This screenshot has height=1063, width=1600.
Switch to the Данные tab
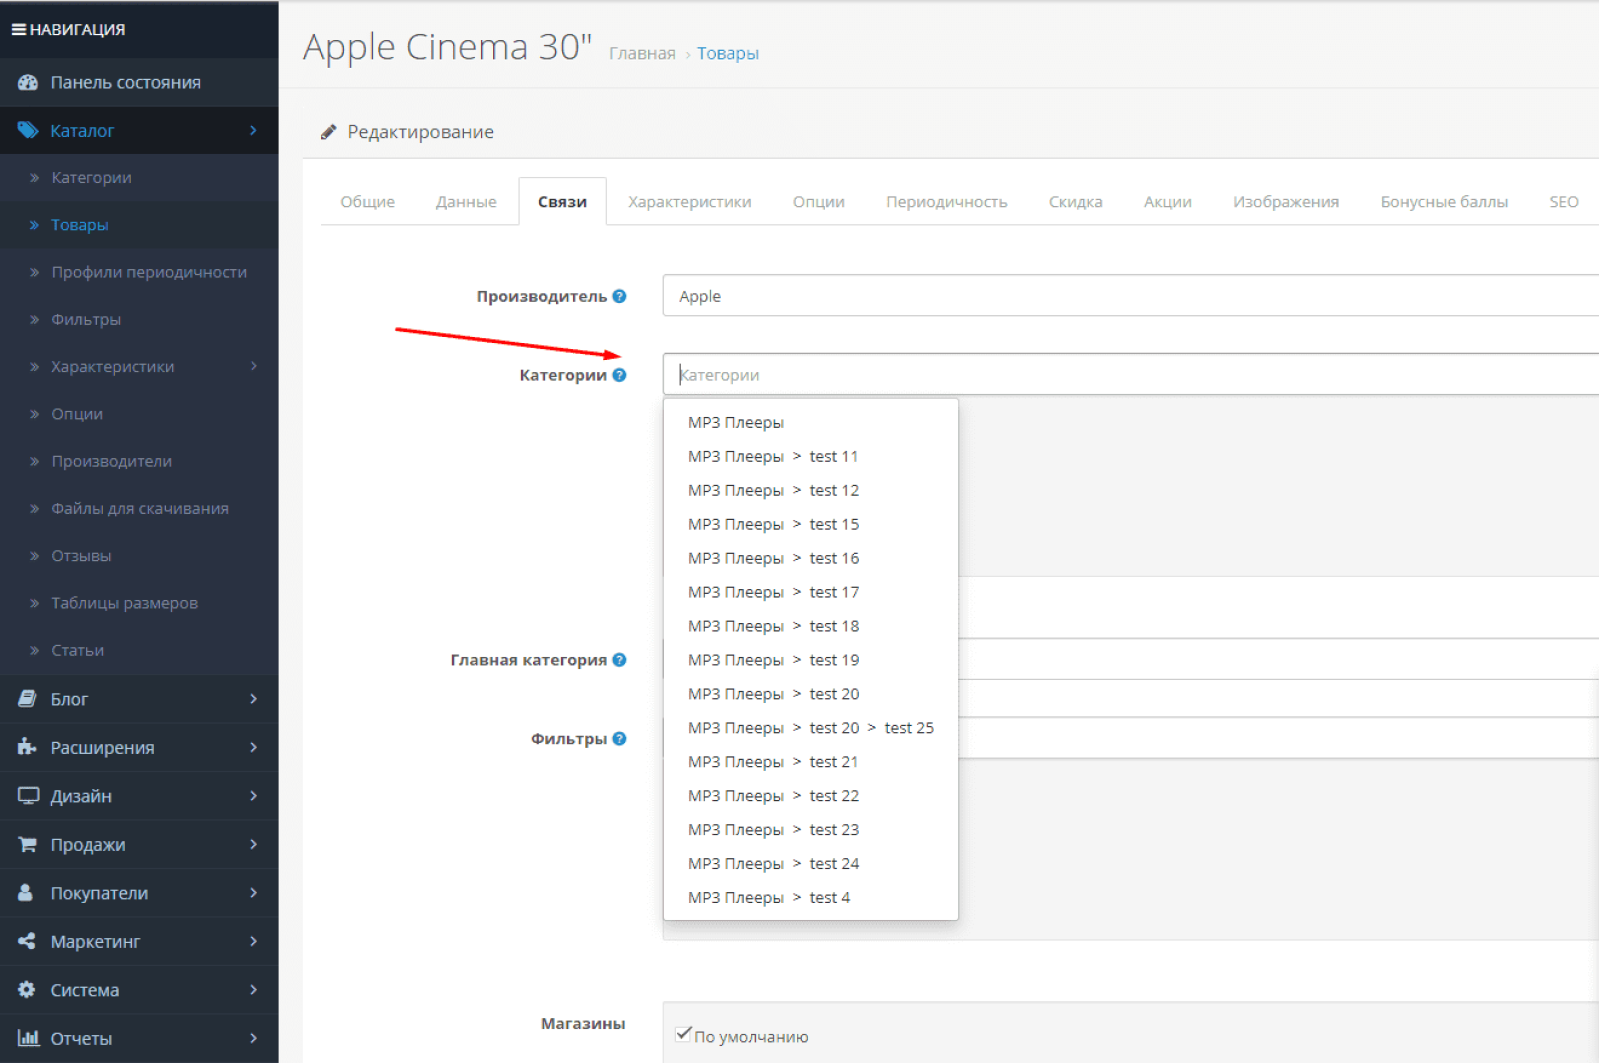click(x=466, y=202)
